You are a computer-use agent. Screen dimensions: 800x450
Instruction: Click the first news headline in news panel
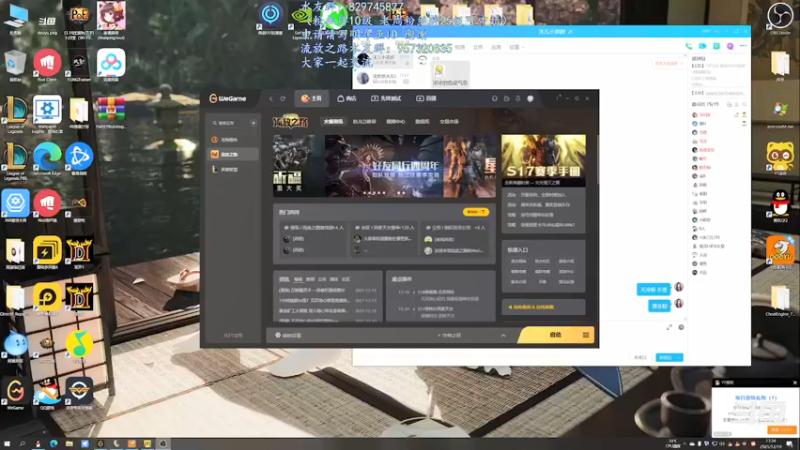tap(312, 290)
